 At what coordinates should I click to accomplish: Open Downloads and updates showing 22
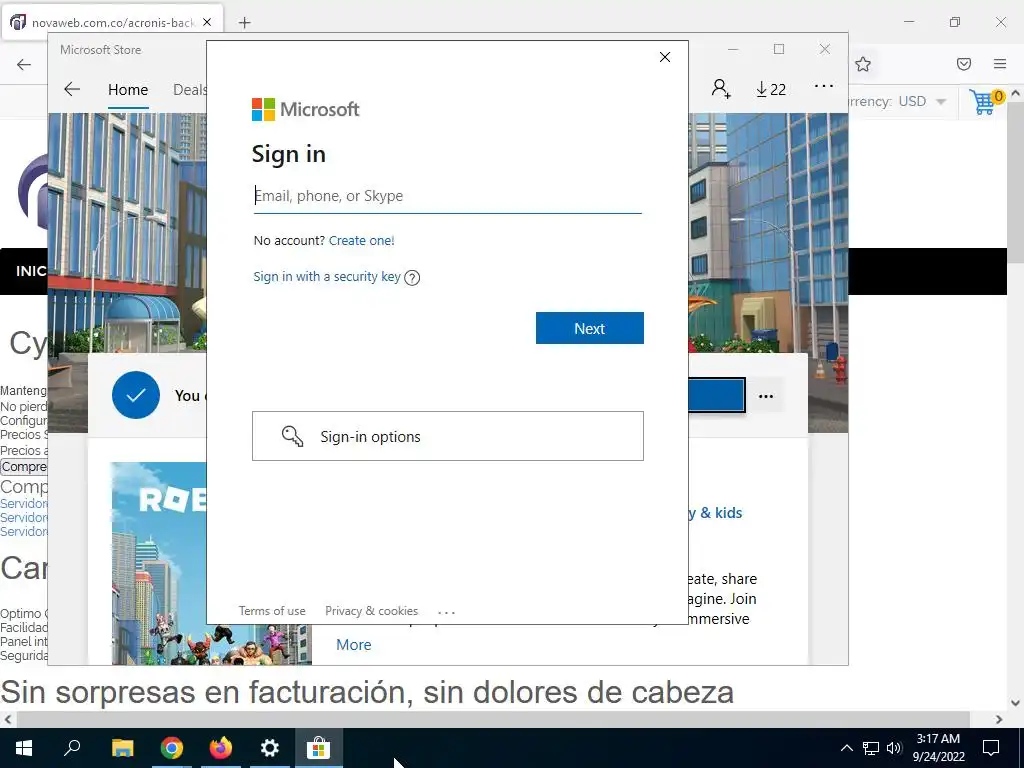[x=771, y=89]
